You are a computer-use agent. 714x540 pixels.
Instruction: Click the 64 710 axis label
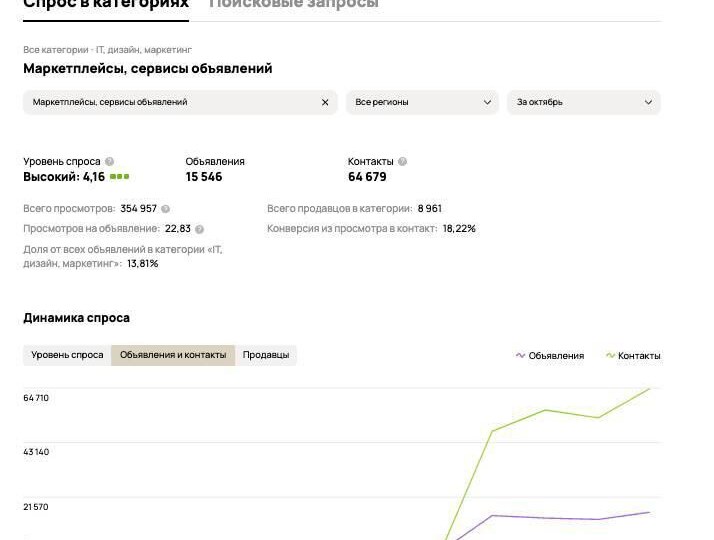pyautogui.click(x=36, y=398)
